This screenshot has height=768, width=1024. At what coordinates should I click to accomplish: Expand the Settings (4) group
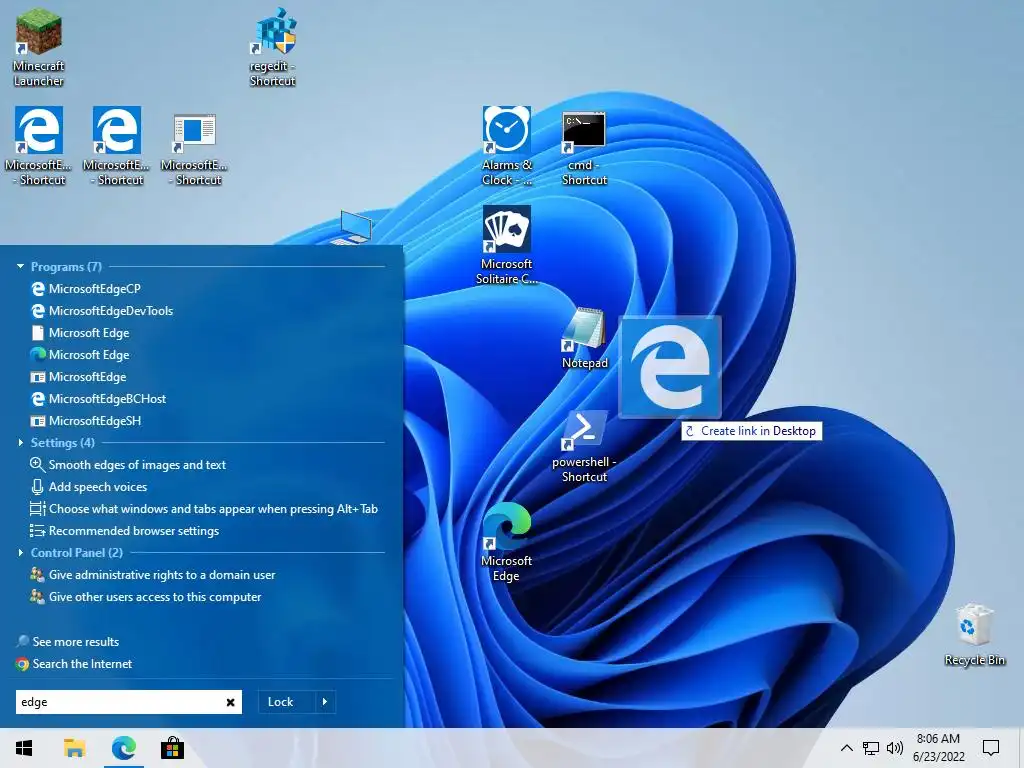[x=20, y=443]
